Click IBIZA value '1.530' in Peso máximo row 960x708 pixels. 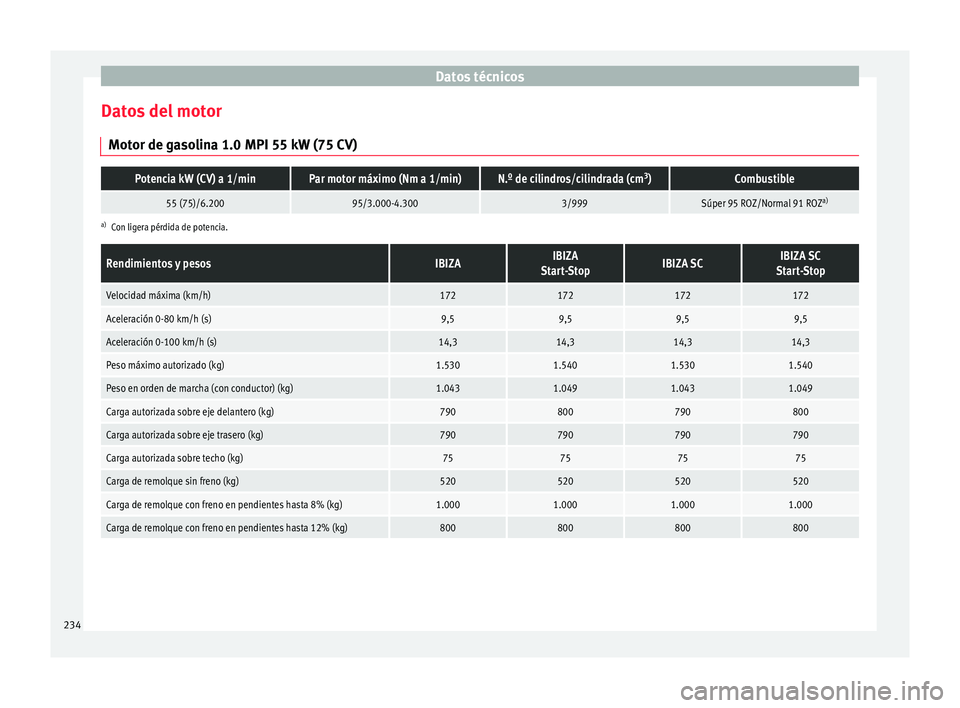448,365
